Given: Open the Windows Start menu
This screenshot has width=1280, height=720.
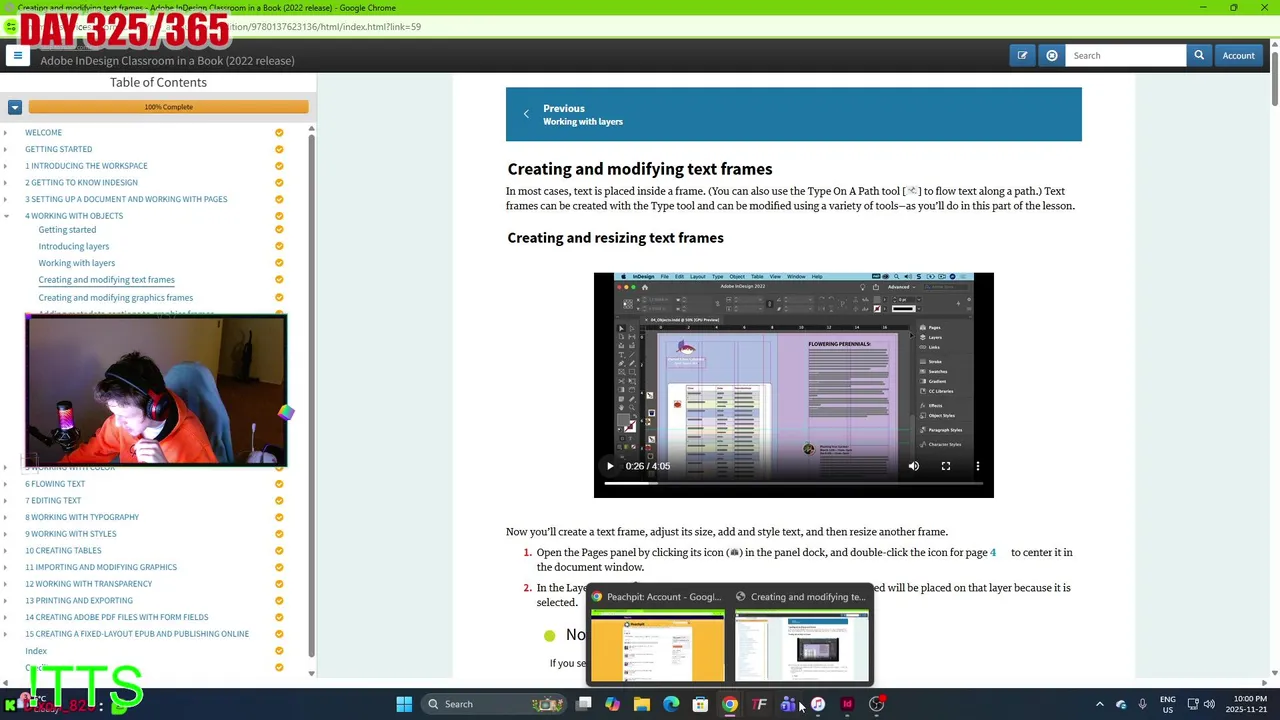Looking at the screenshot, I should (x=404, y=704).
